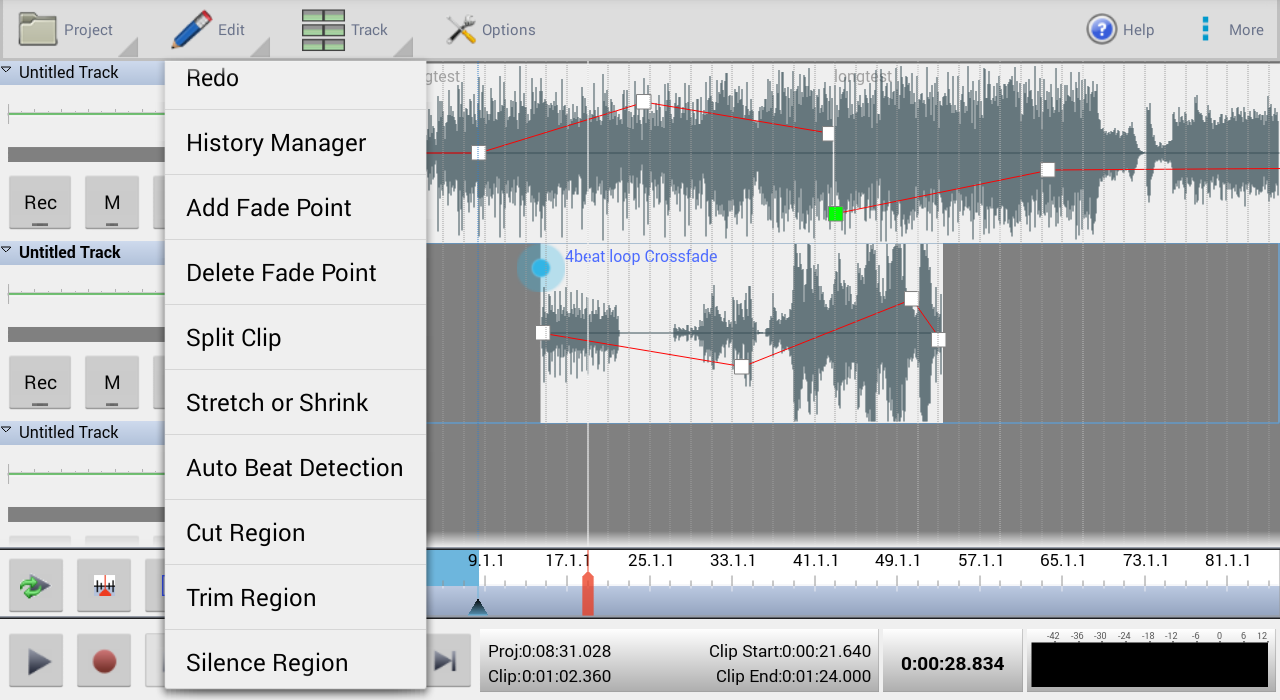This screenshot has width=1280, height=700.
Task: Open Options with the tools icon
Action: [461, 30]
